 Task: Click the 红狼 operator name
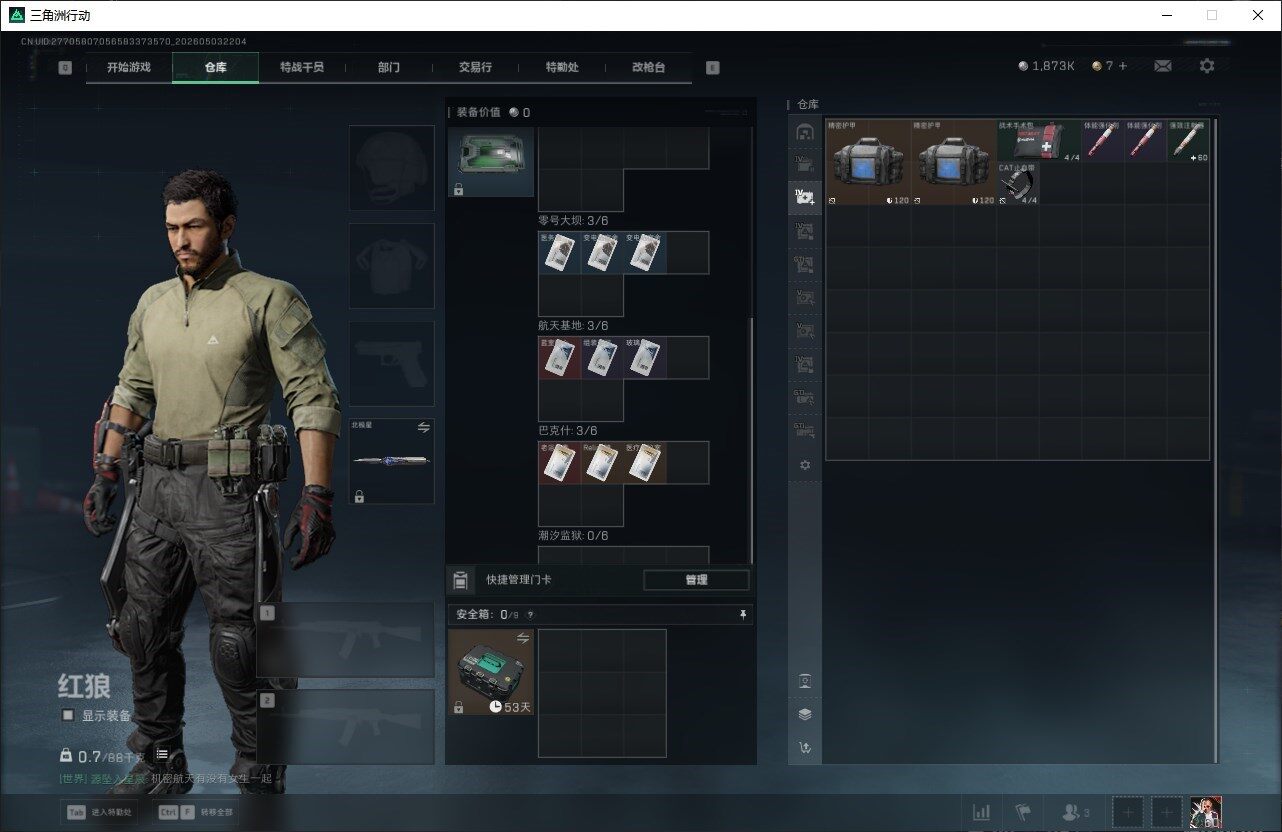point(83,686)
